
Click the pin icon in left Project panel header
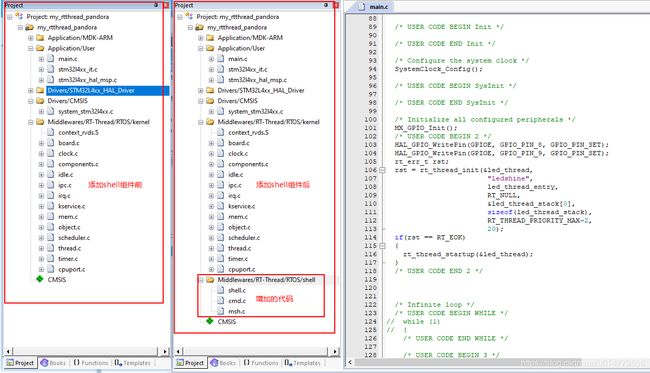(156, 5)
